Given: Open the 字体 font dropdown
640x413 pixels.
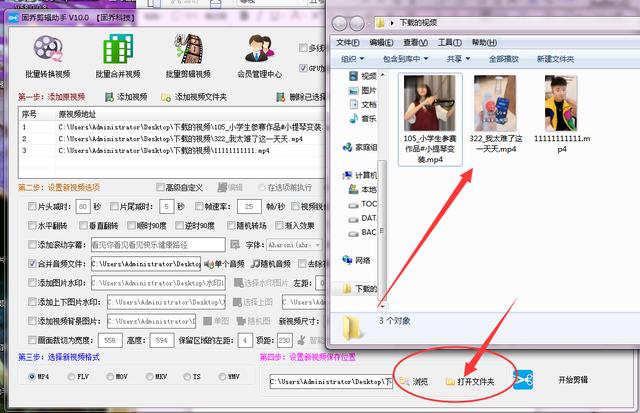Looking at the screenshot, I should [x=294, y=245].
